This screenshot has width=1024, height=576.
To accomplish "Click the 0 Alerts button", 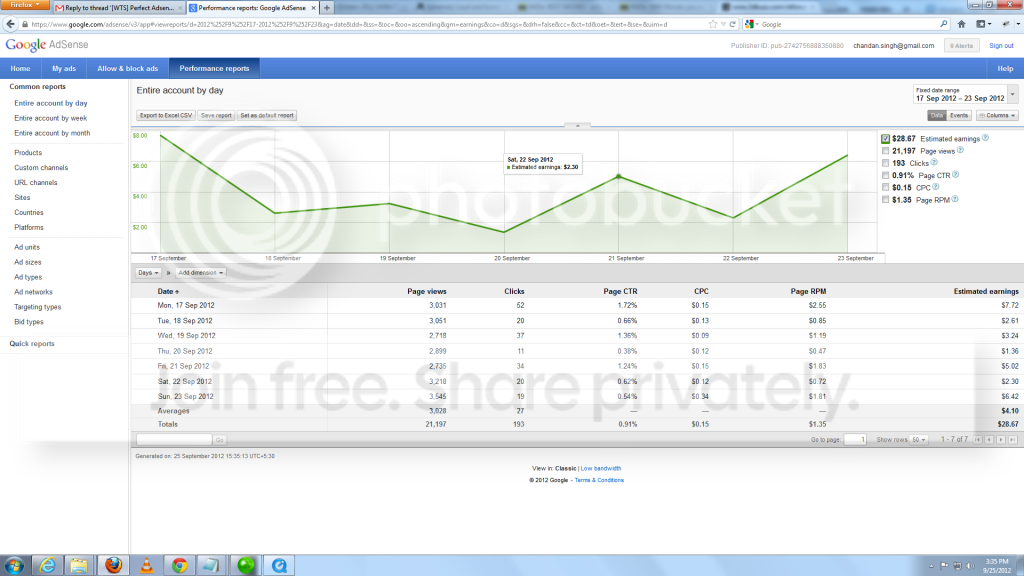I will pos(961,46).
